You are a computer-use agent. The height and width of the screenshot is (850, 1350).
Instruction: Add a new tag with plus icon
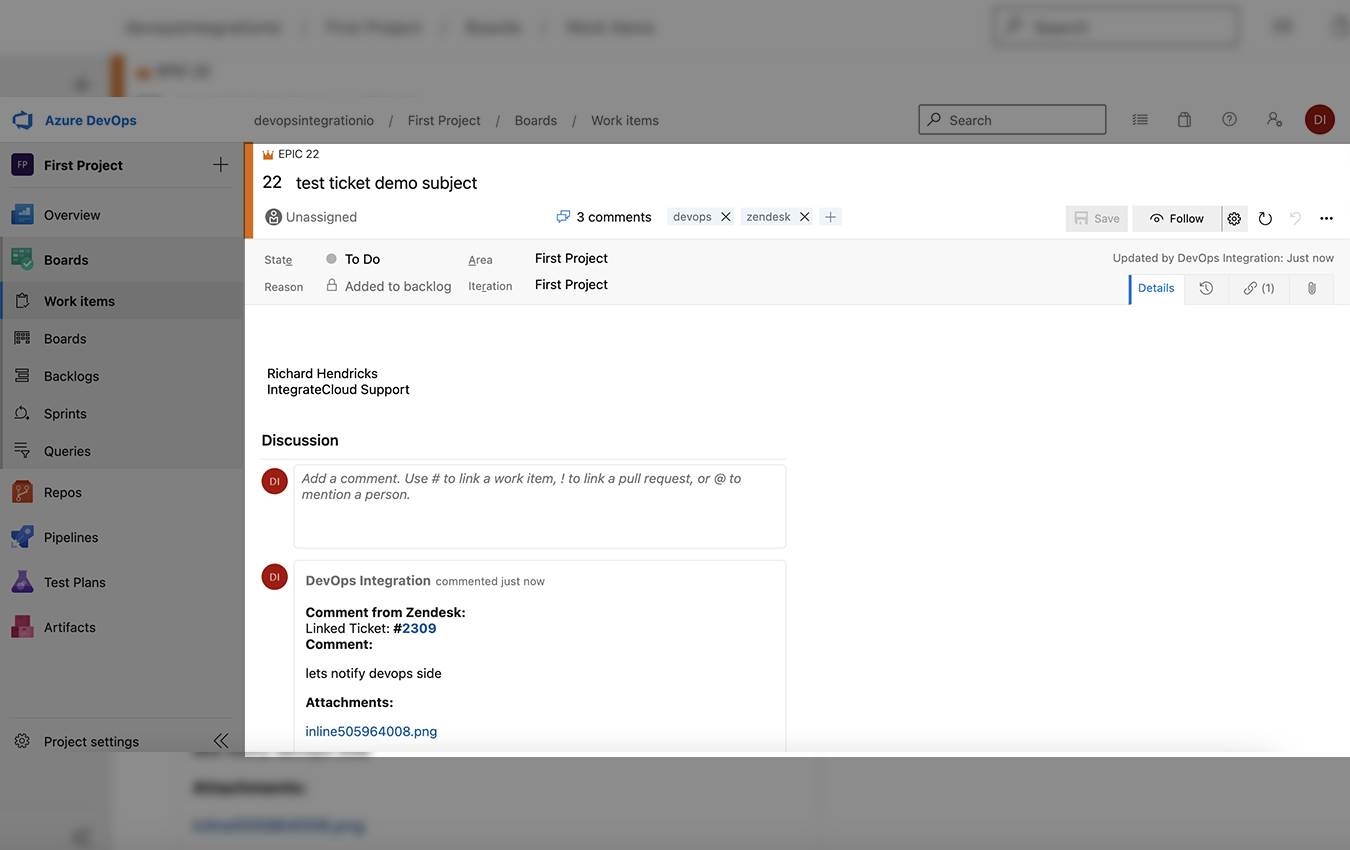[831, 217]
